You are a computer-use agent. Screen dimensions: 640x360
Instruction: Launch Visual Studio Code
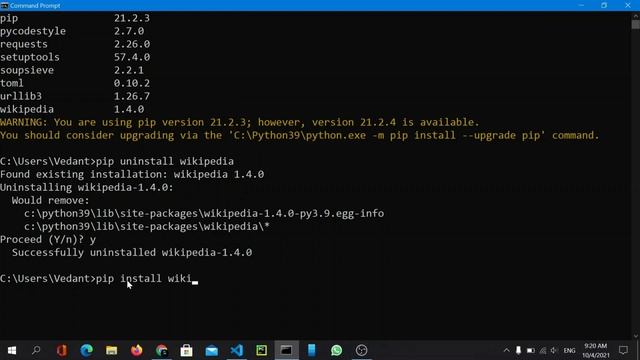[x=237, y=350]
